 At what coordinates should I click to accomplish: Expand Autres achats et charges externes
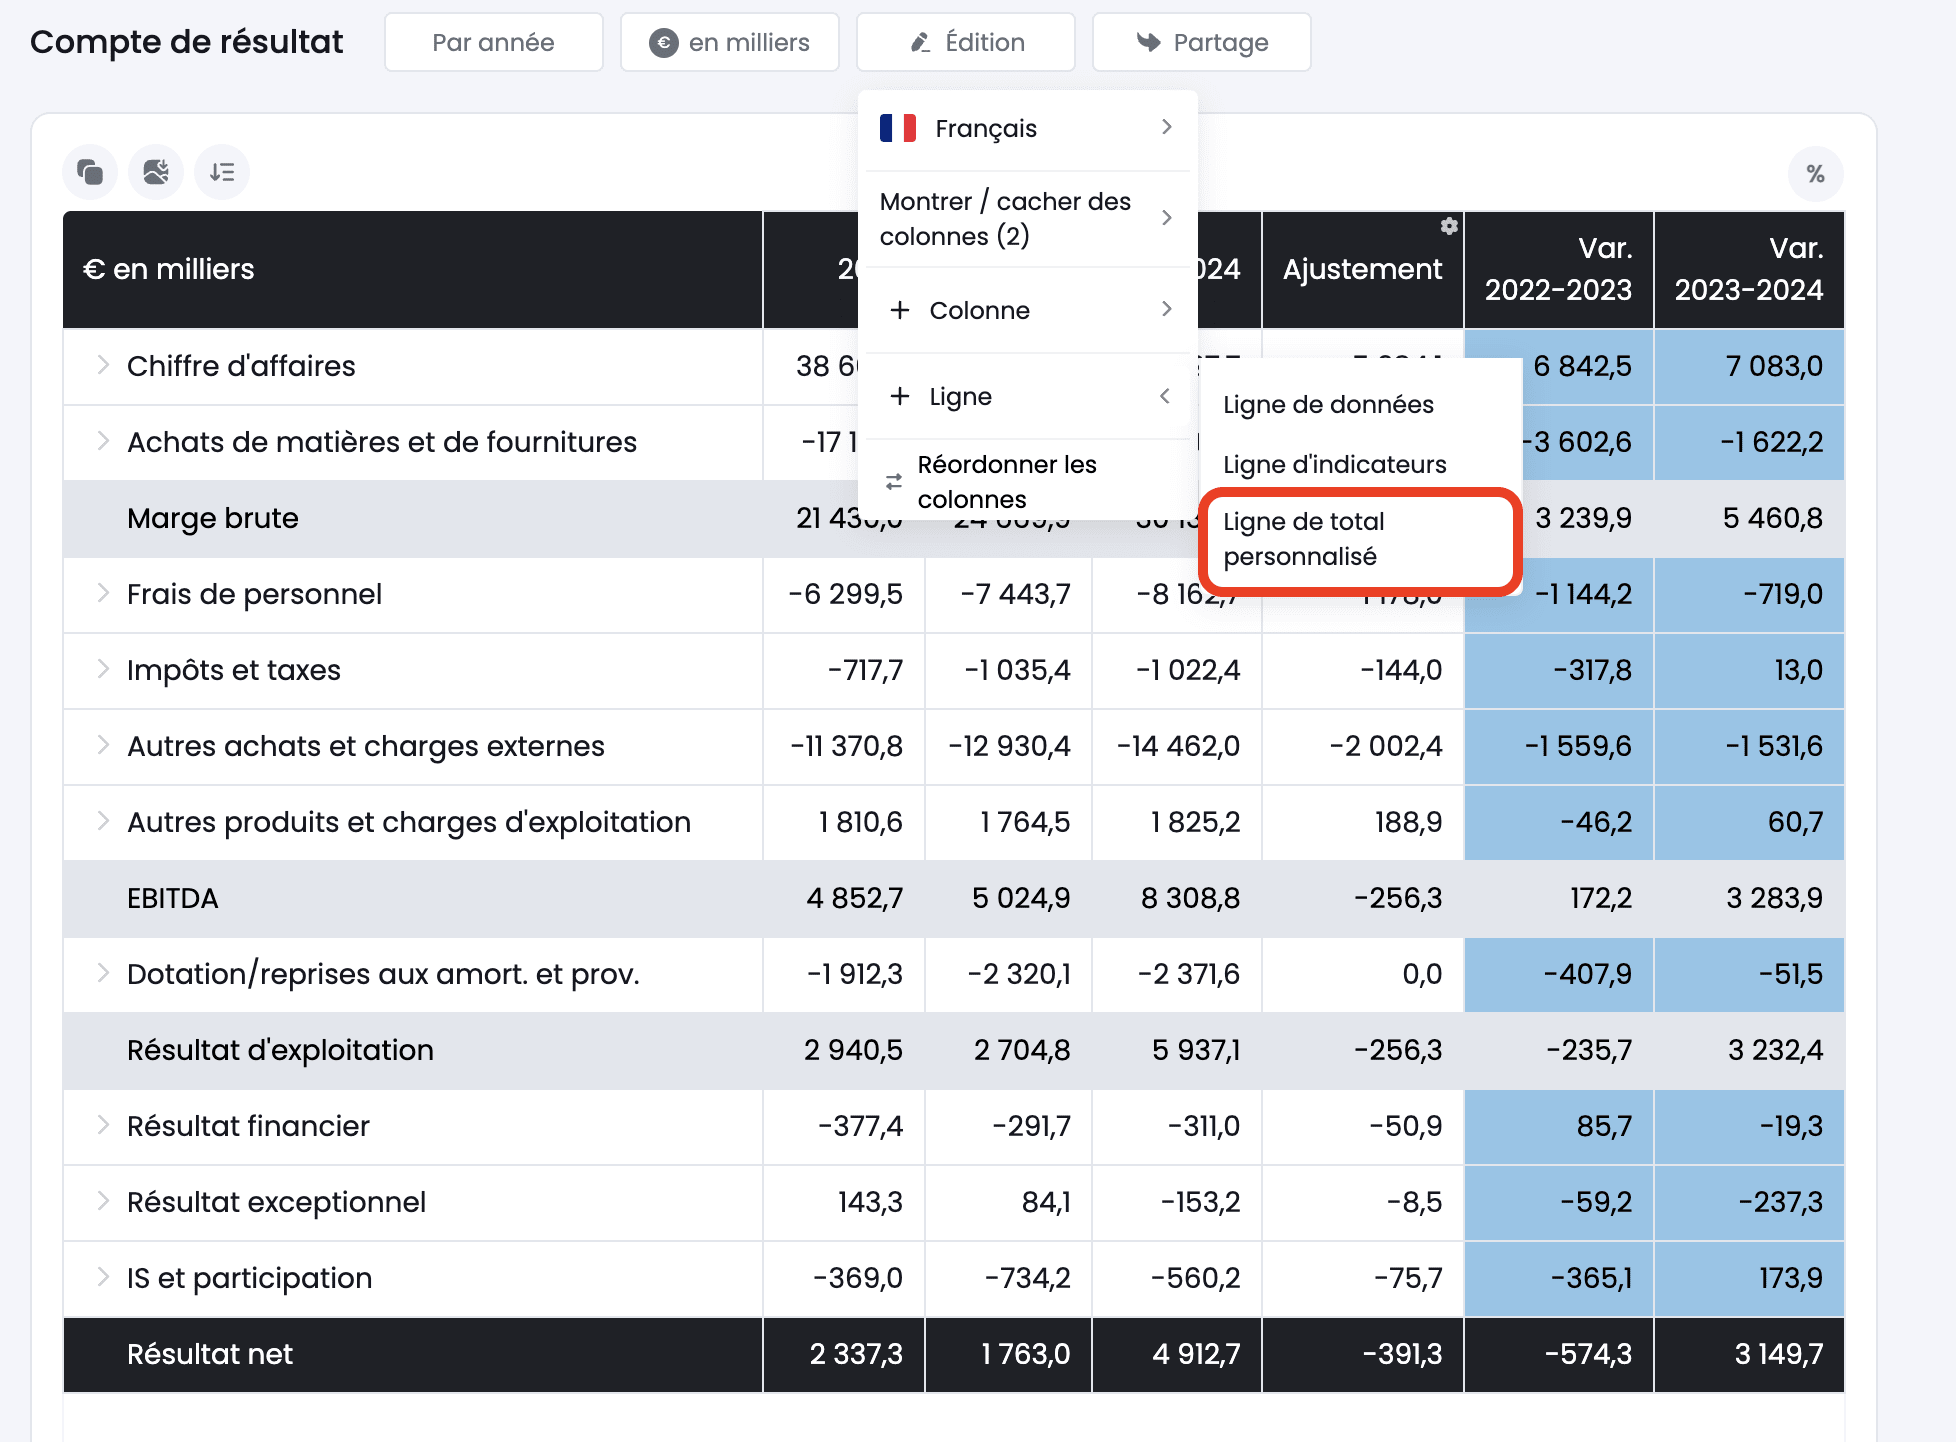point(103,745)
